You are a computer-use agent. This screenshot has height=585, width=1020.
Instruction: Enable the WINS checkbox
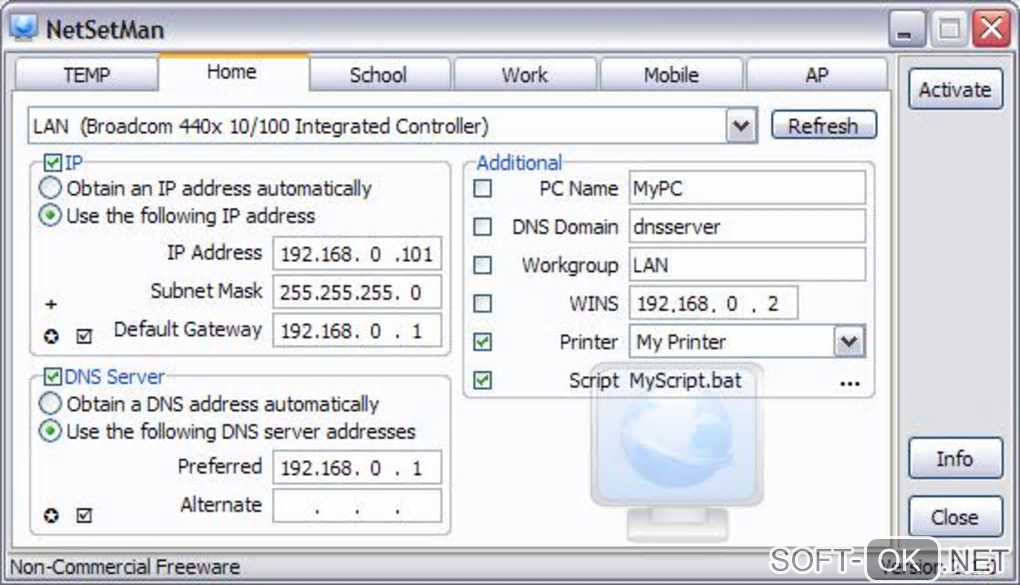[x=483, y=303]
